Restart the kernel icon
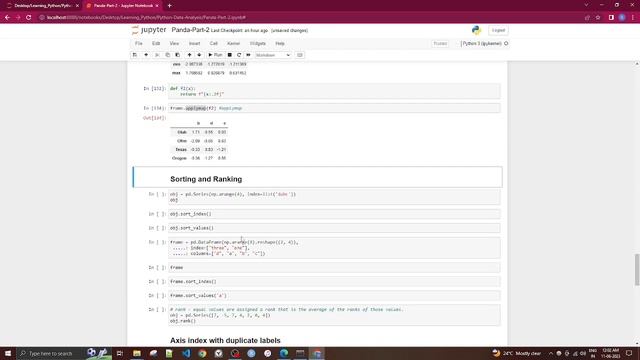 [239, 55]
